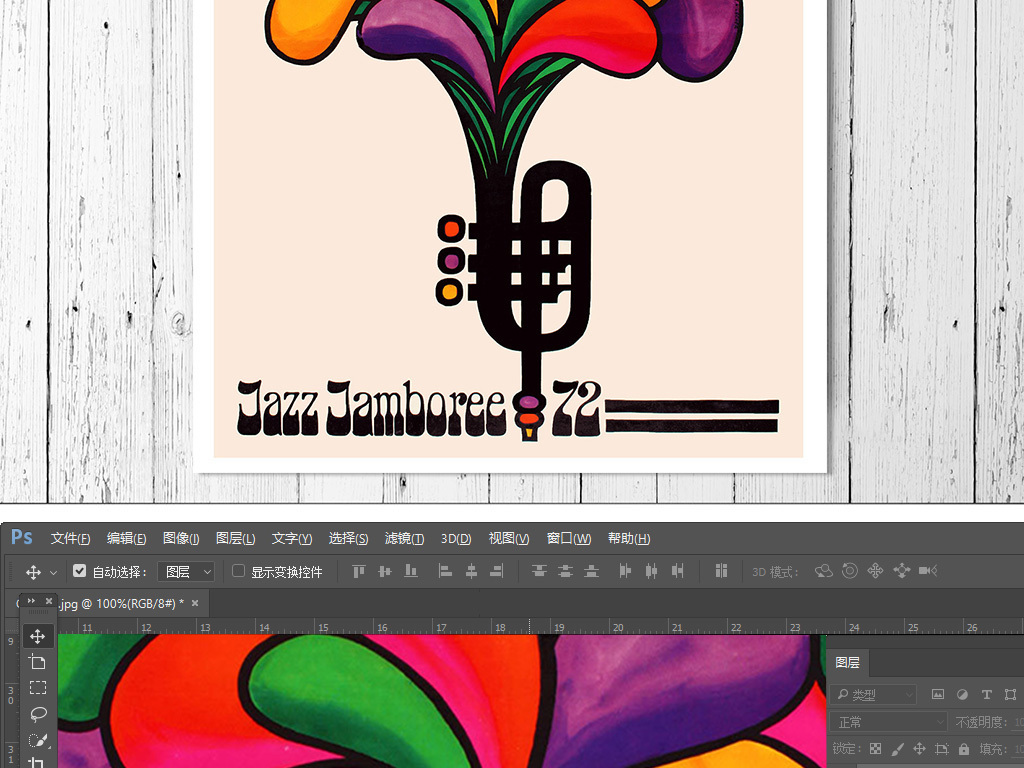The image size is (1024, 768).
Task: Uncheck the 自动选择 checkbox
Action: 79,571
